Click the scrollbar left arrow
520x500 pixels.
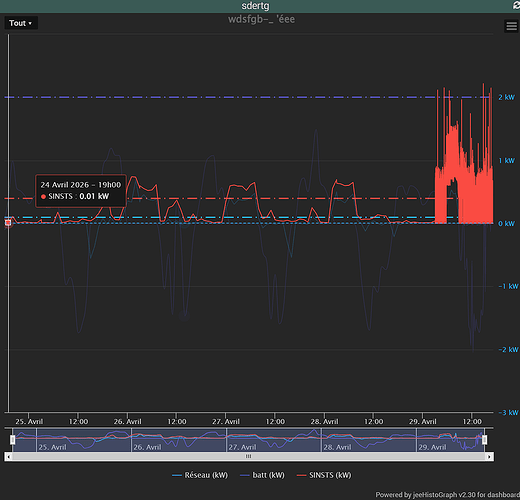(x=8, y=457)
